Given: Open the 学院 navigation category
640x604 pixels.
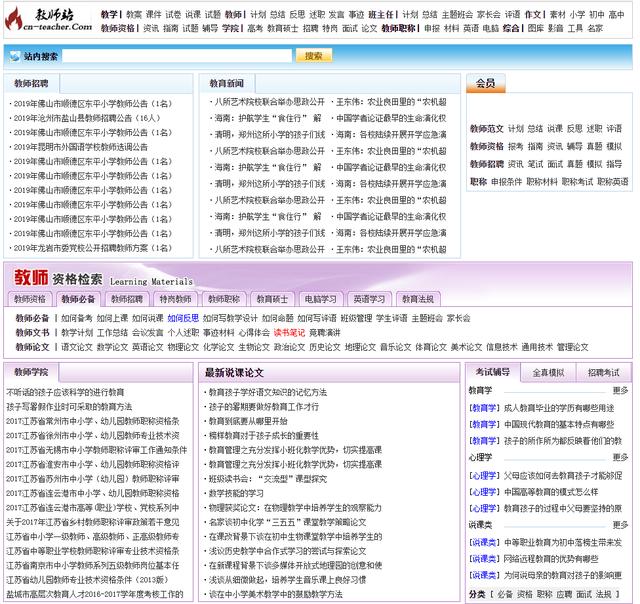Looking at the screenshot, I should 230,28.
